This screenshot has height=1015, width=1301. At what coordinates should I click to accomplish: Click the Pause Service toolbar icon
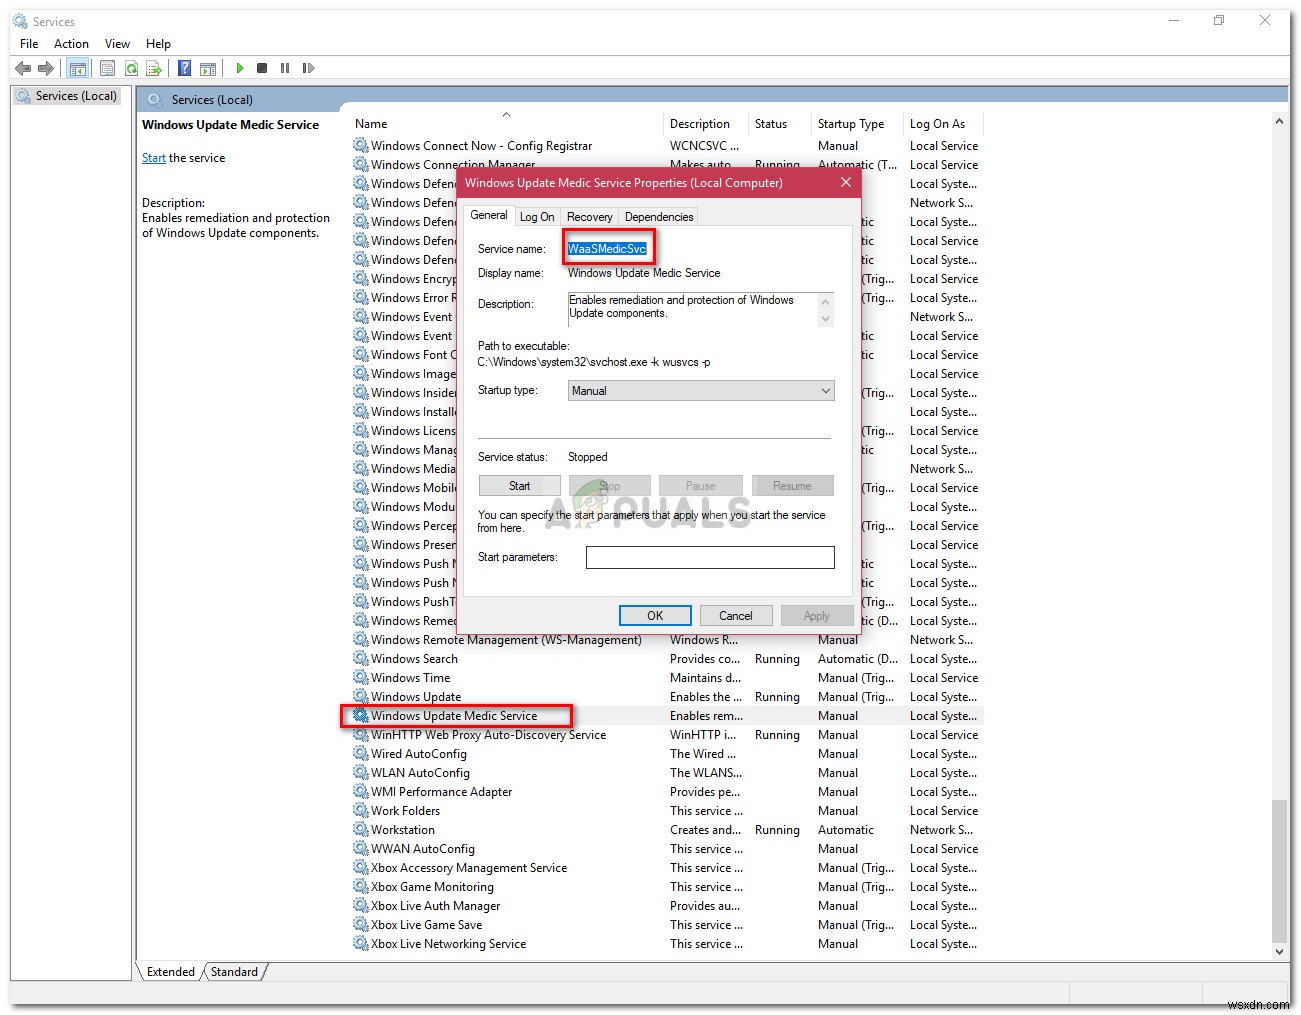pyautogui.click(x=285, y=68)
